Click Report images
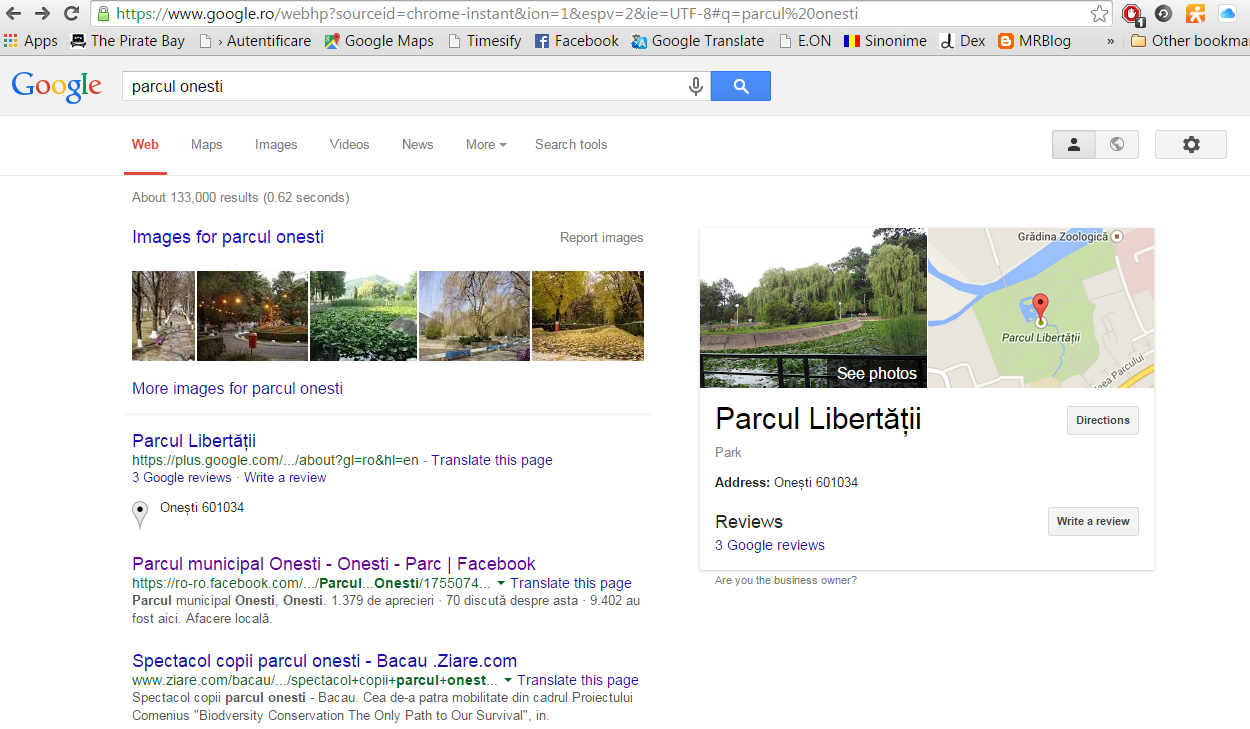 [602, 238]
